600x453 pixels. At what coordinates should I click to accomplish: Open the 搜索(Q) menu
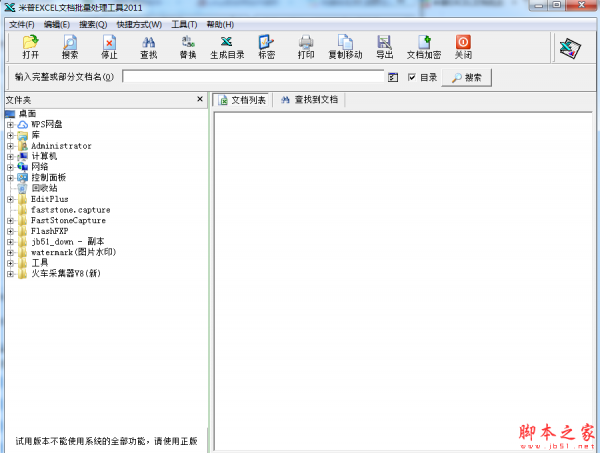click(93, 24)
